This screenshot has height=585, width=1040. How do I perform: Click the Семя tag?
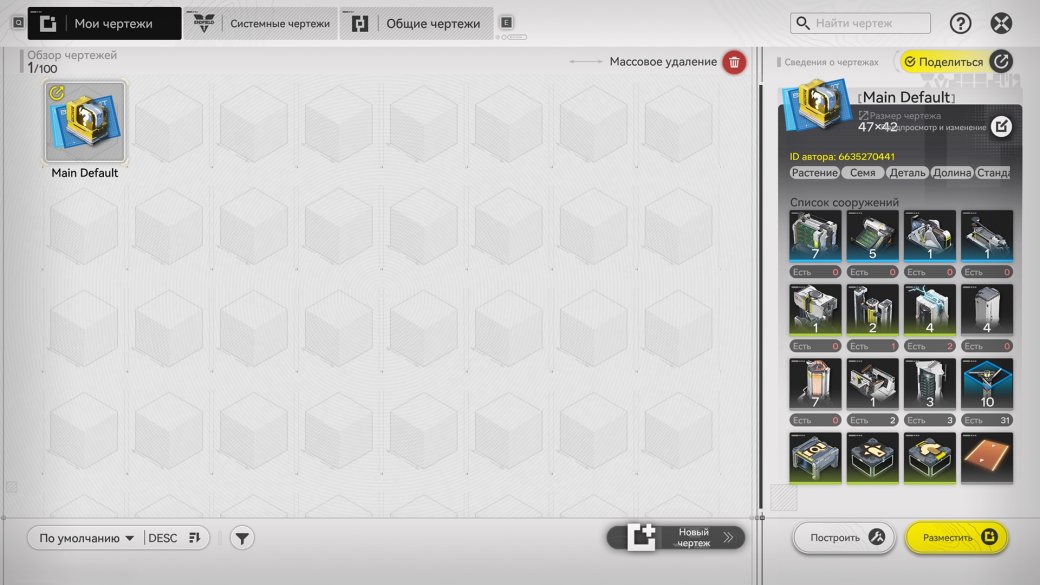click(862, 172)
